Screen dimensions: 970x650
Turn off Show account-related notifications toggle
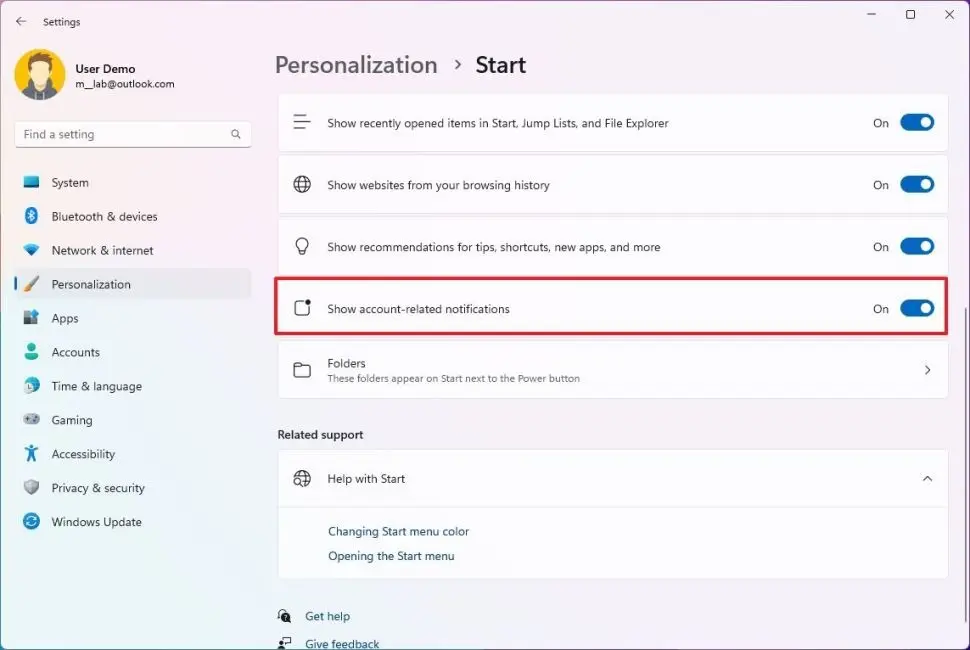click(917, 308)
